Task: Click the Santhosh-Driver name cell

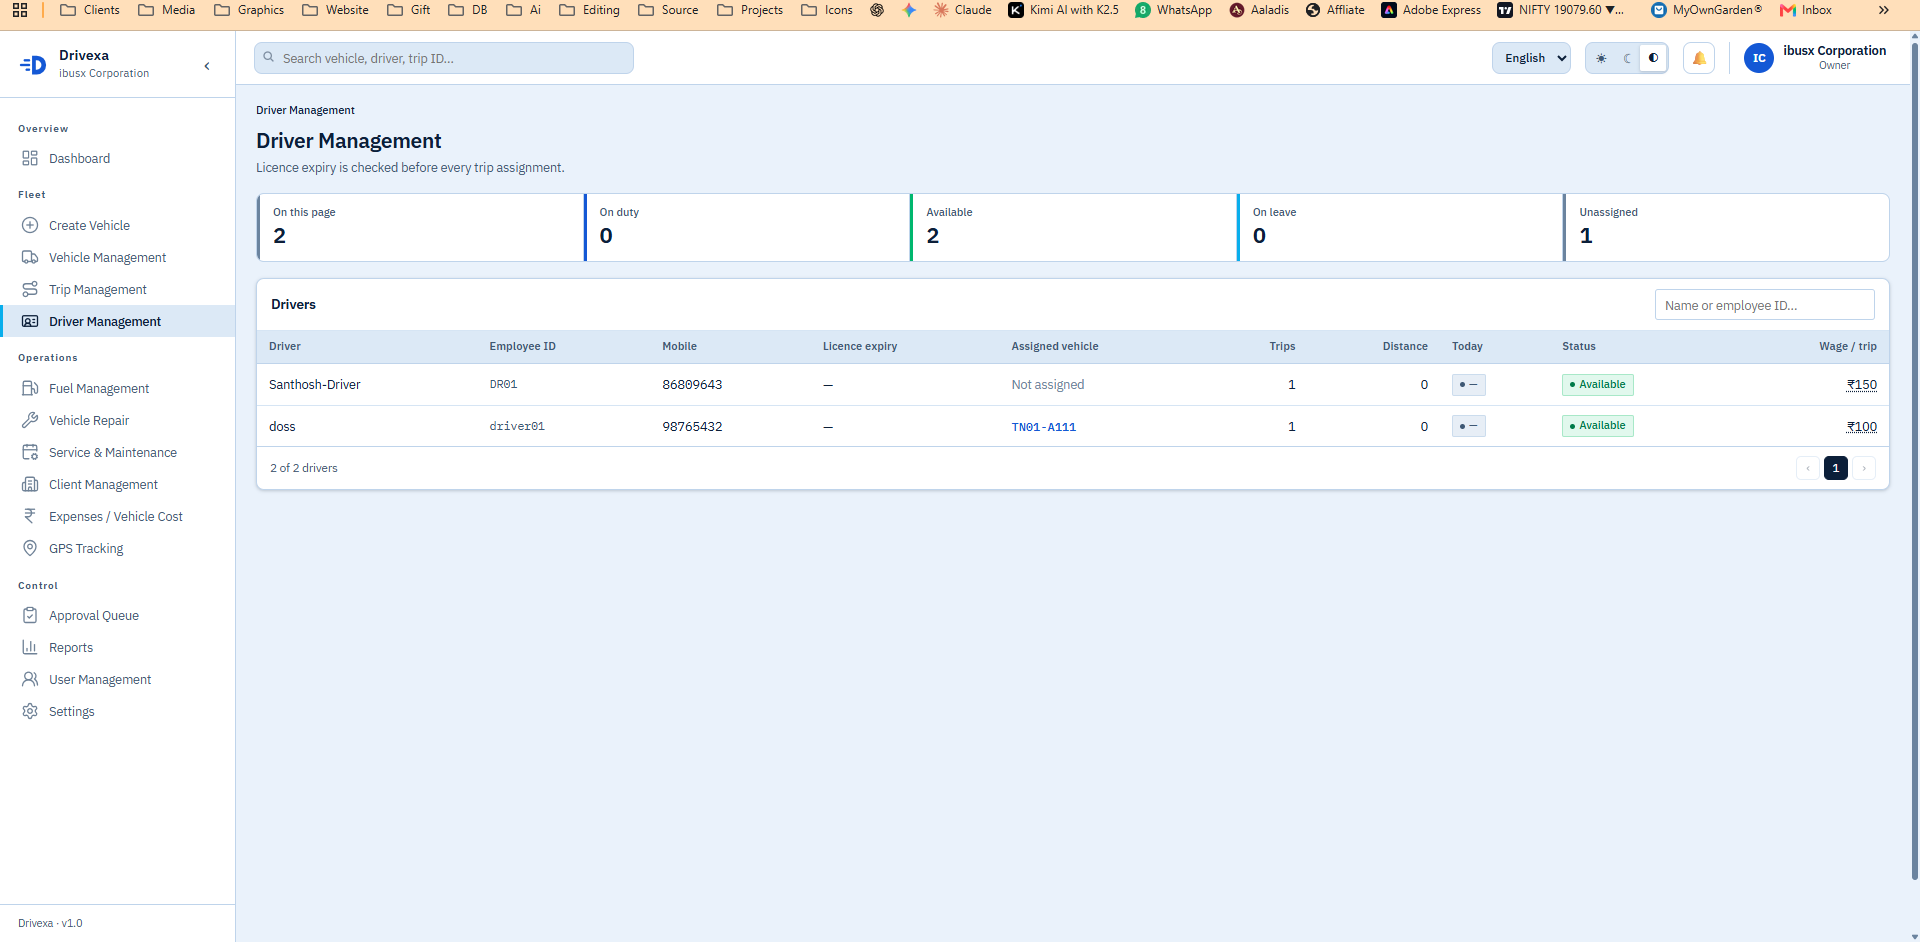Action: 315,385
